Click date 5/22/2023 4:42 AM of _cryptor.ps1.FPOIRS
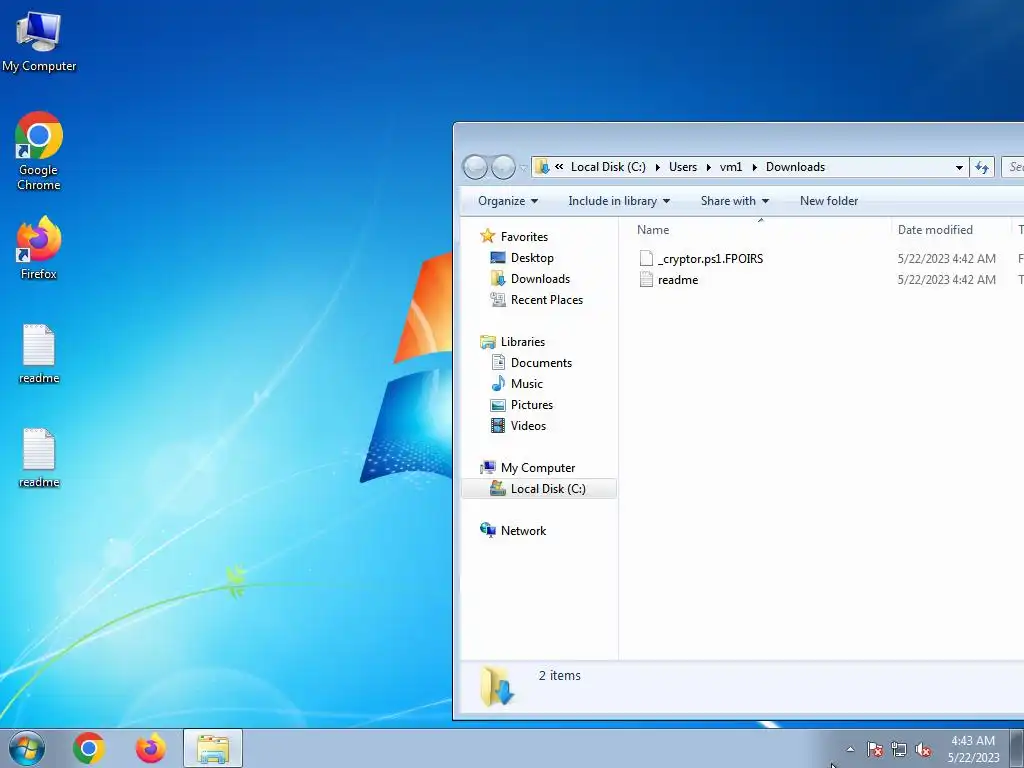The image size is (1024, 768). point(946,259)
